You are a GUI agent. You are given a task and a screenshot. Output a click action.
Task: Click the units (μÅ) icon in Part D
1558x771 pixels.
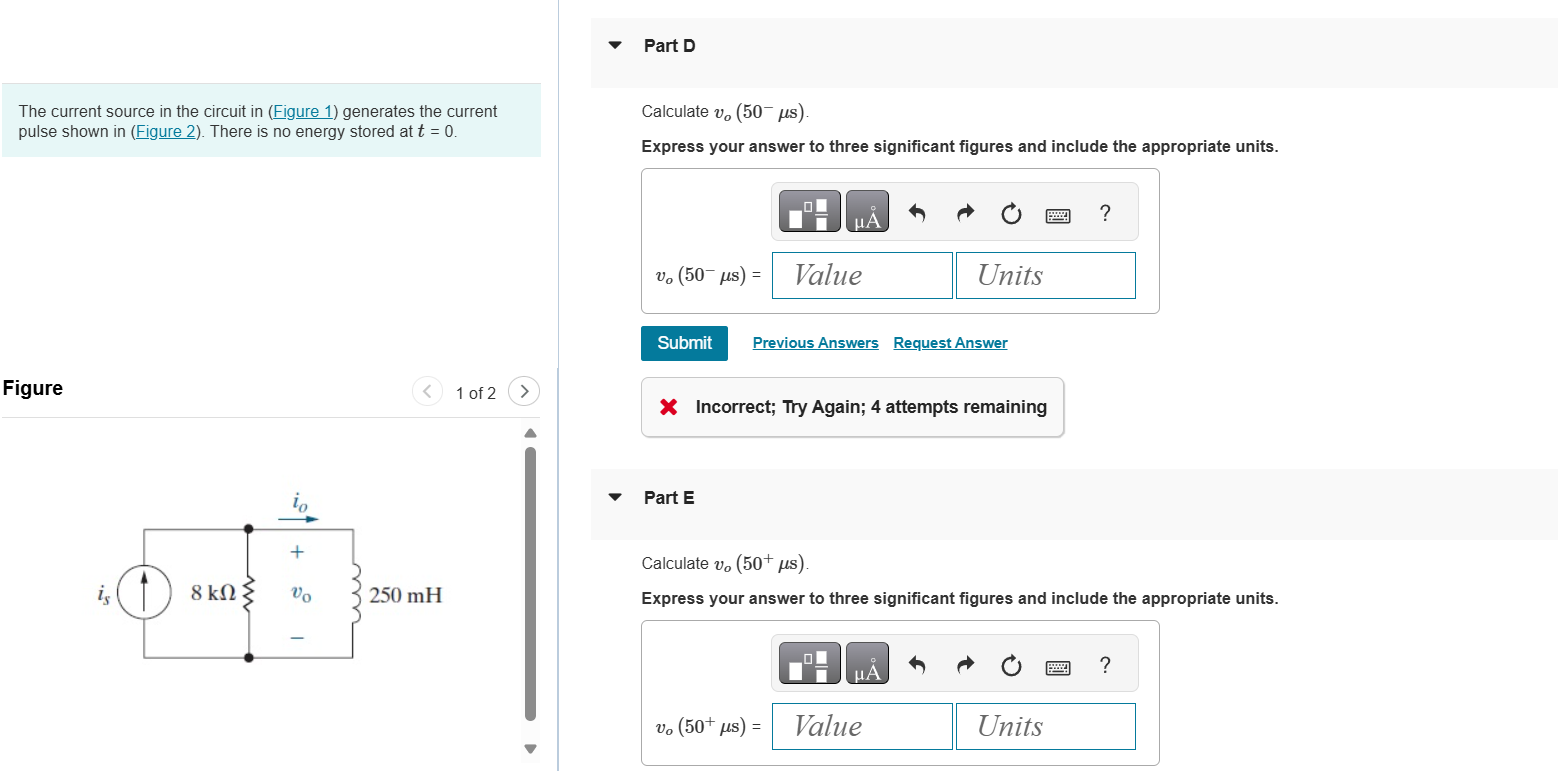tap(866, 211)
